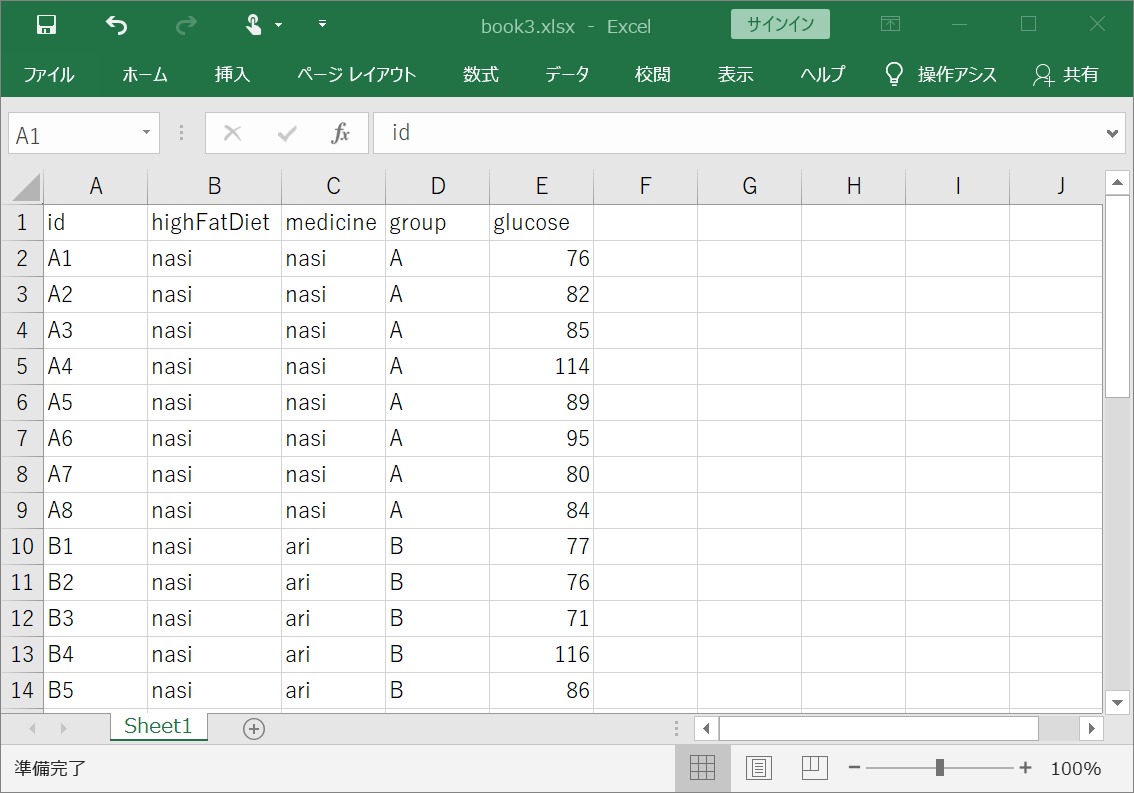Click the touch/mouse mode icon

(254, 25)
